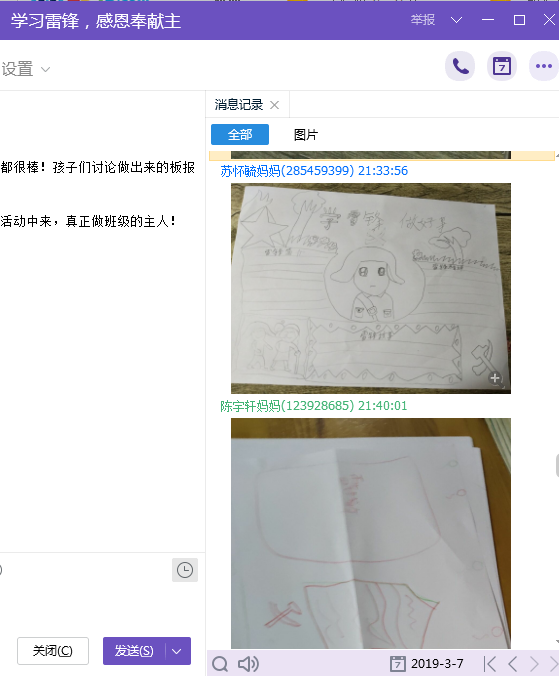This screenshot has width=559, height=676.
Task: Select the 全部 tab
Action: pos(240,135)
